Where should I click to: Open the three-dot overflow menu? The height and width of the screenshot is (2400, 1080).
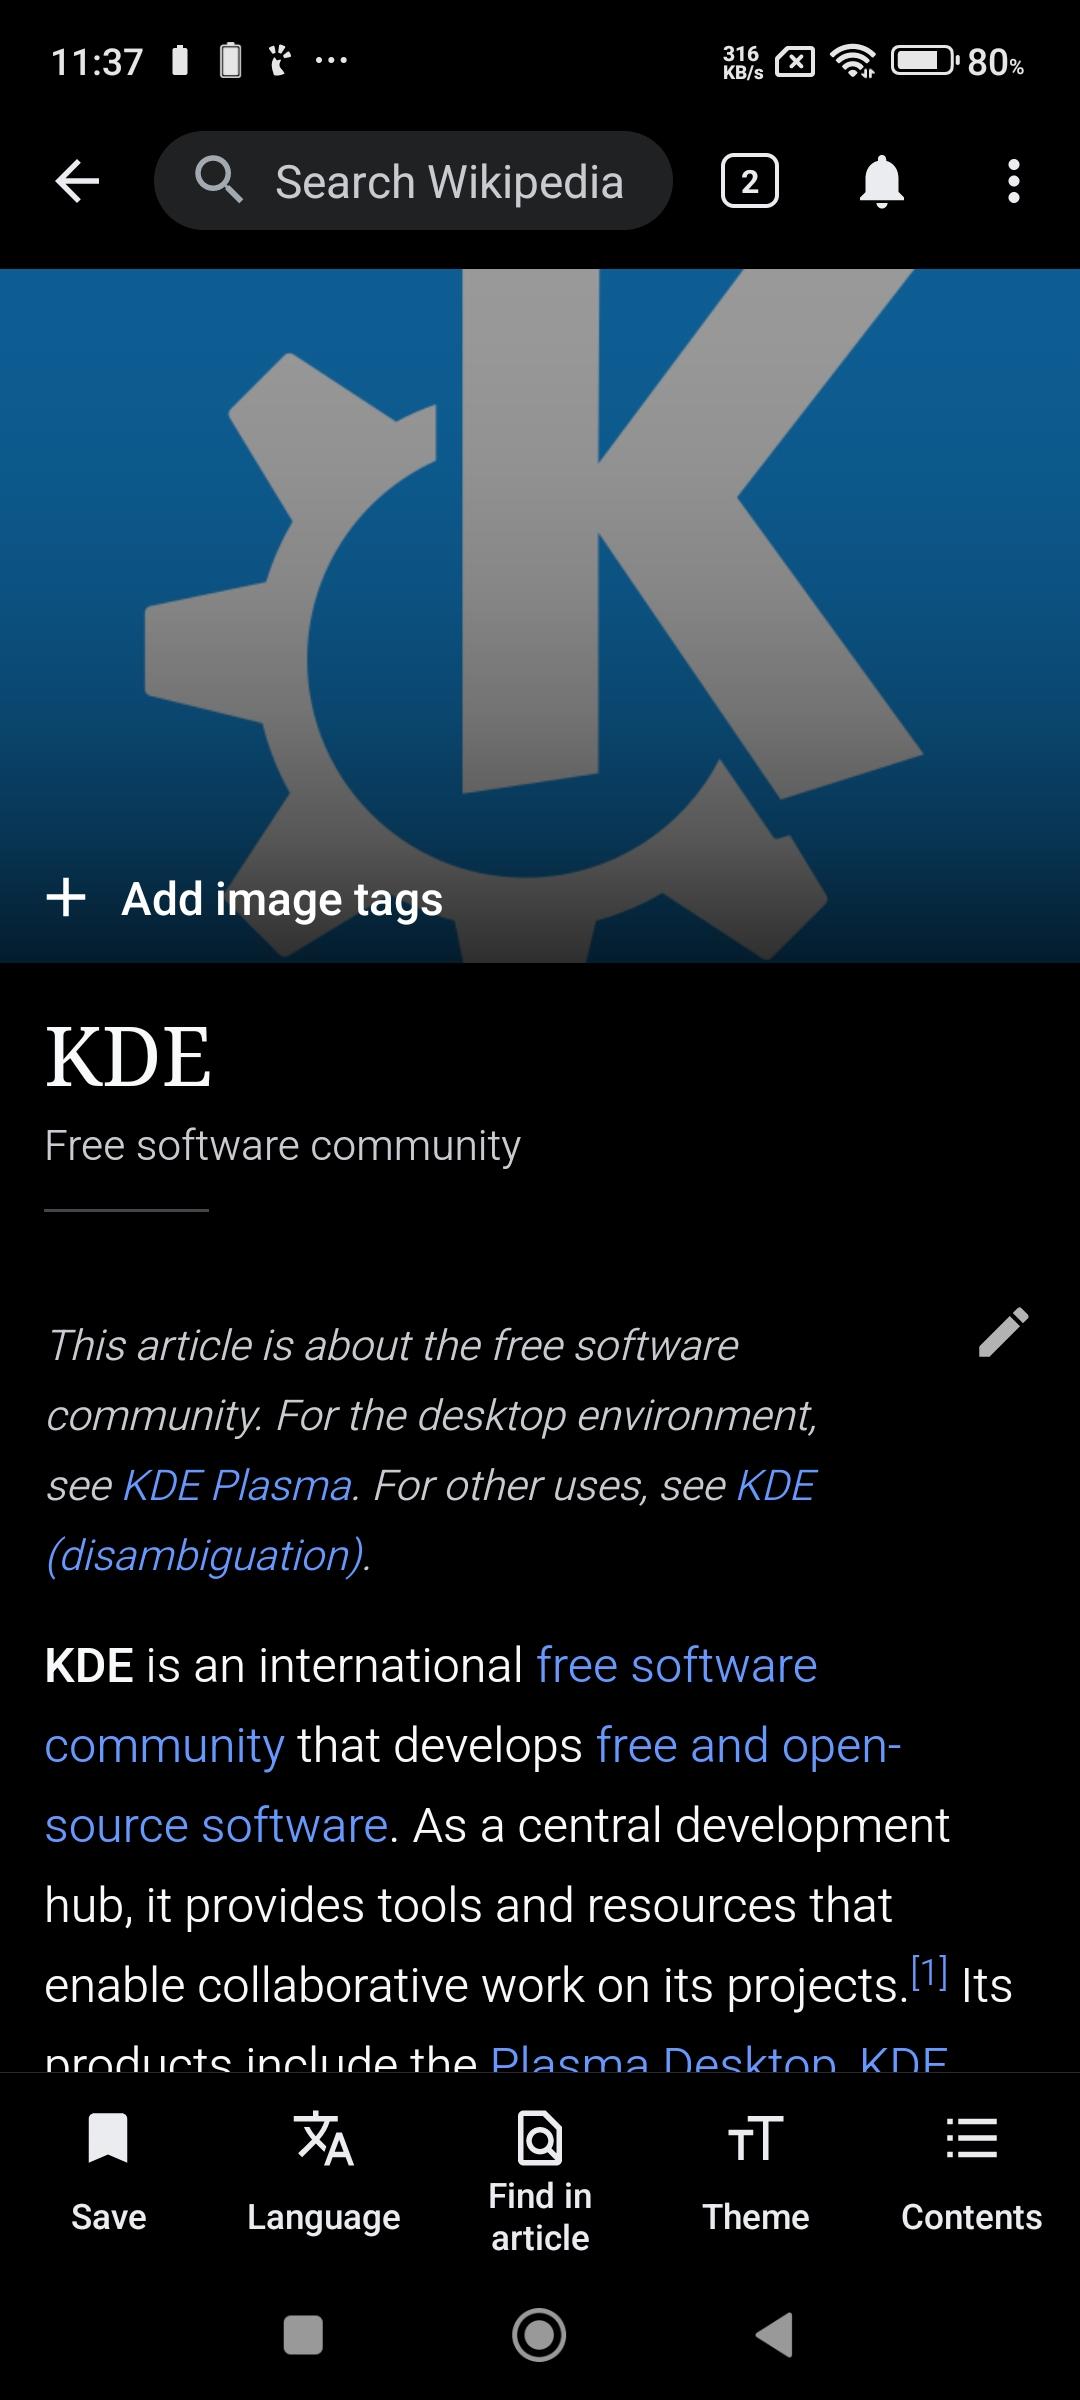pyautogui.click(x=1013, y=182)
